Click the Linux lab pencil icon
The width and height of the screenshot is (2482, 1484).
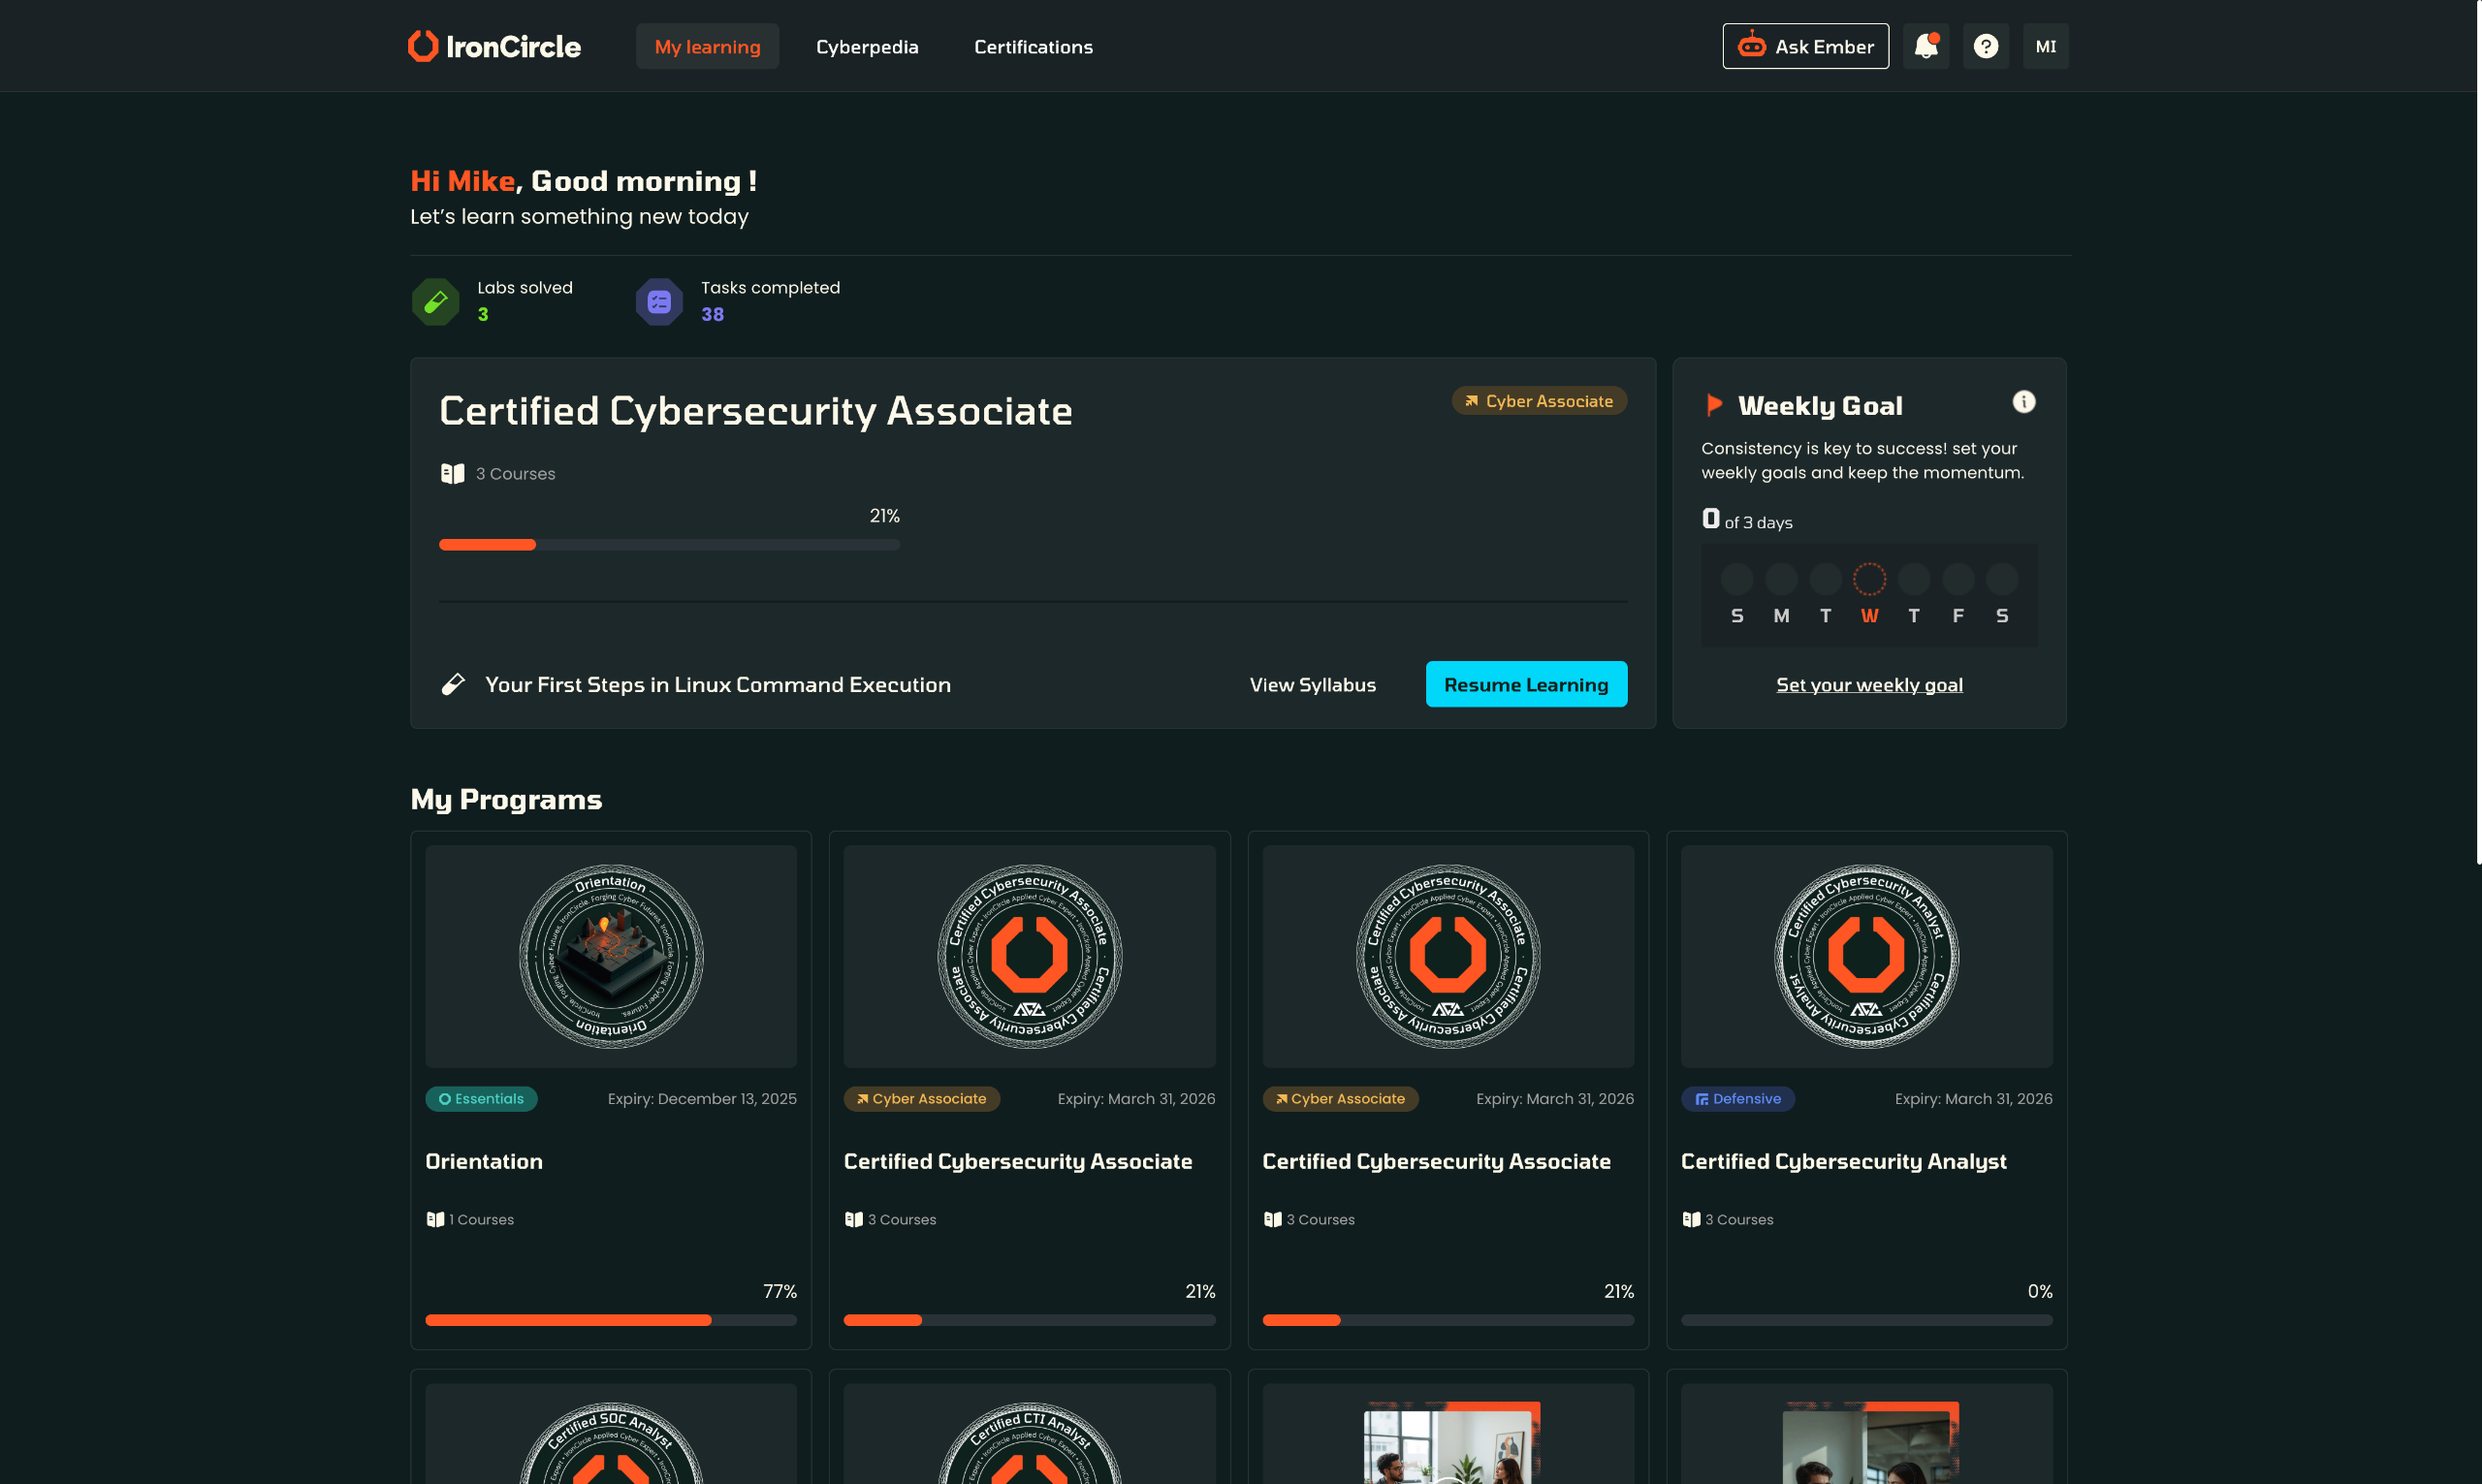click(x=453, y=684)
